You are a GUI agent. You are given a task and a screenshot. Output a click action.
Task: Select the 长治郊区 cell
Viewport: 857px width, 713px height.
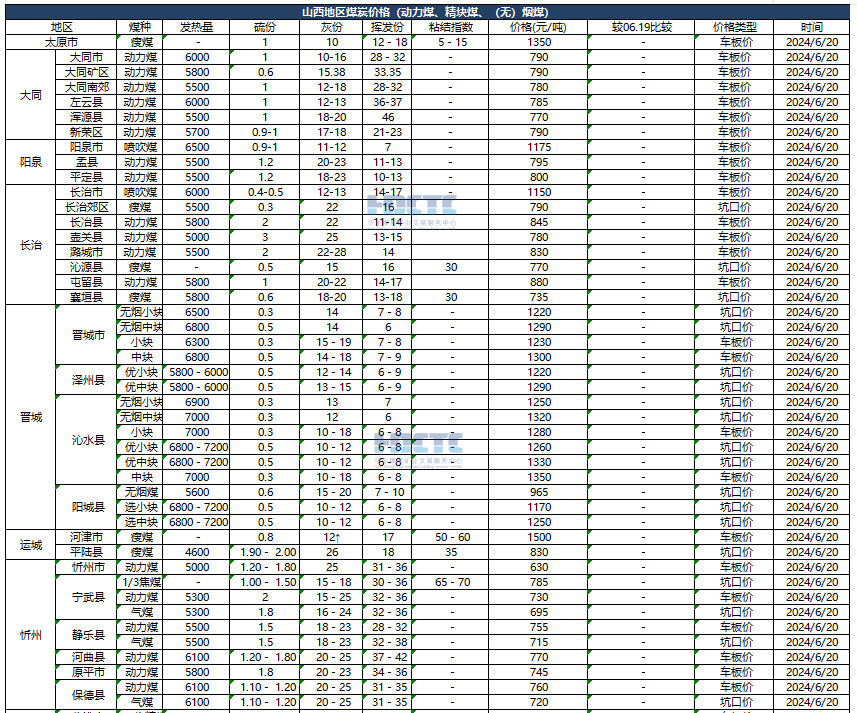[86, 208]
